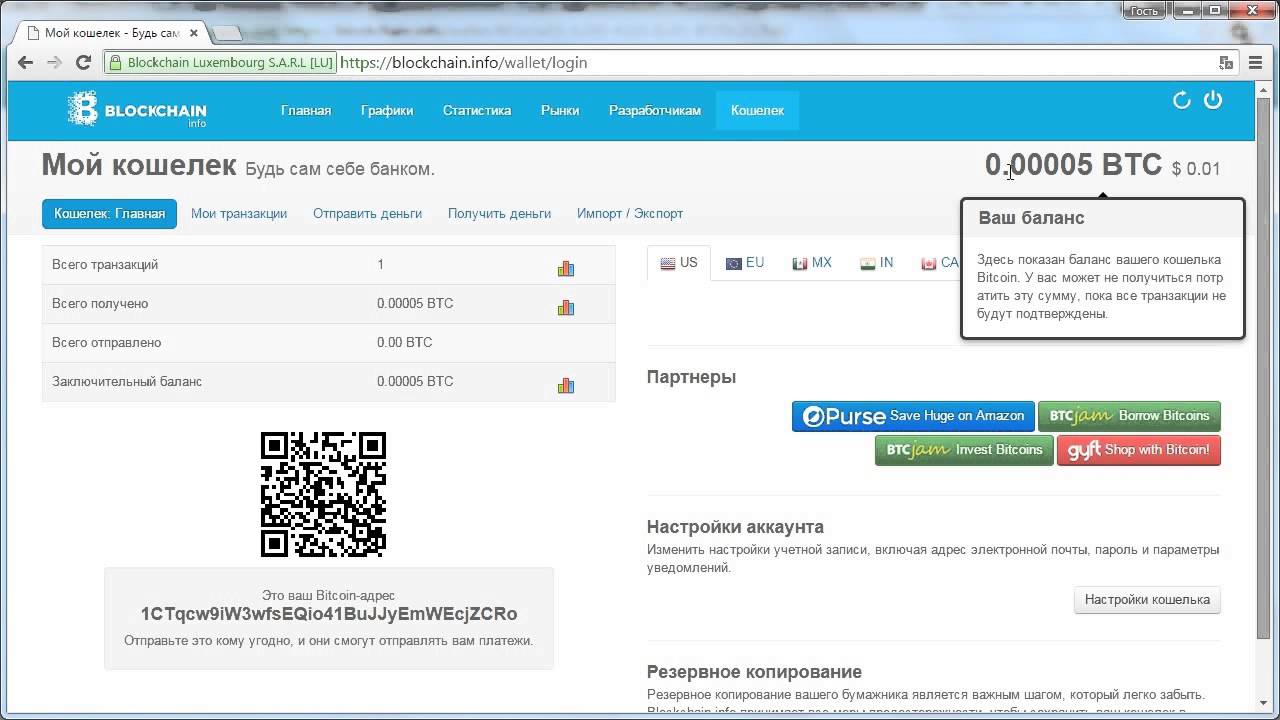Click the Мой кошелек browser tab
This screenshot has width=1280, height=720.
110,33
